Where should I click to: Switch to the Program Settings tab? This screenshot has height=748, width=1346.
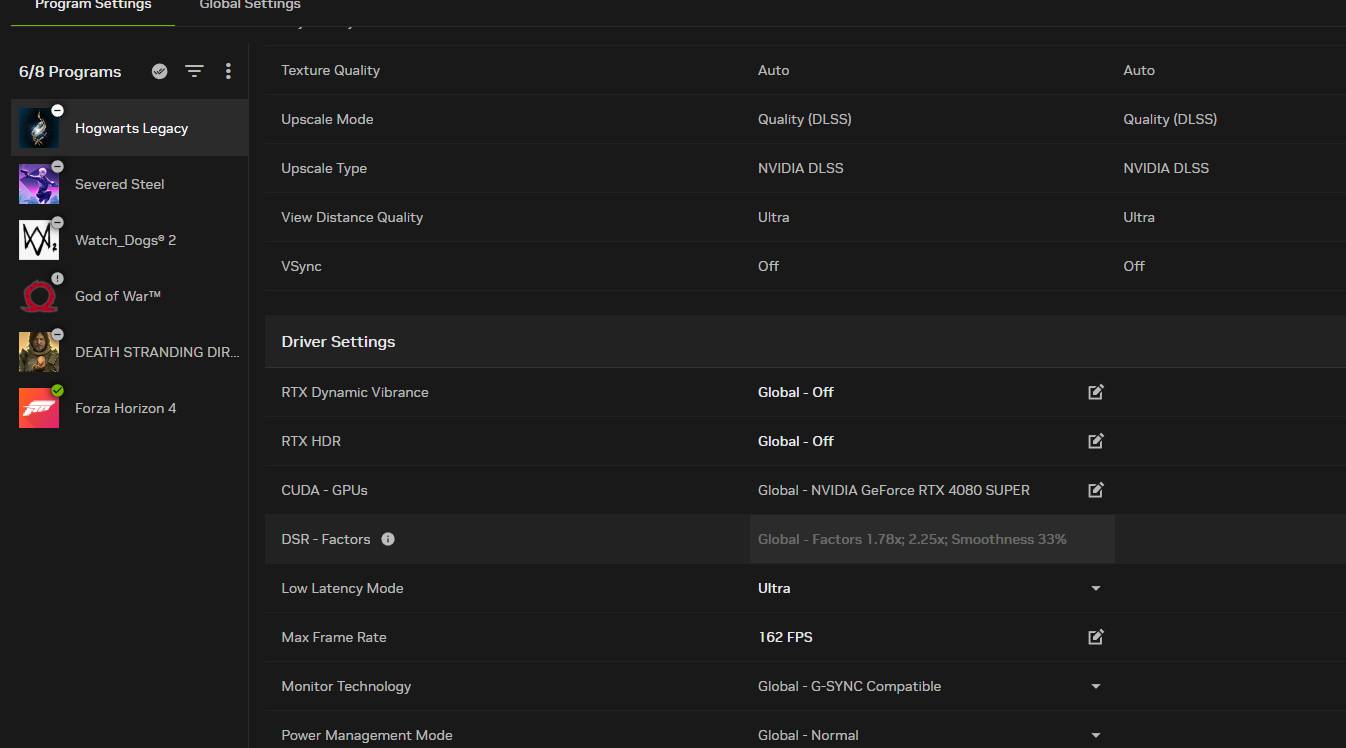click(x=93, y=6)
